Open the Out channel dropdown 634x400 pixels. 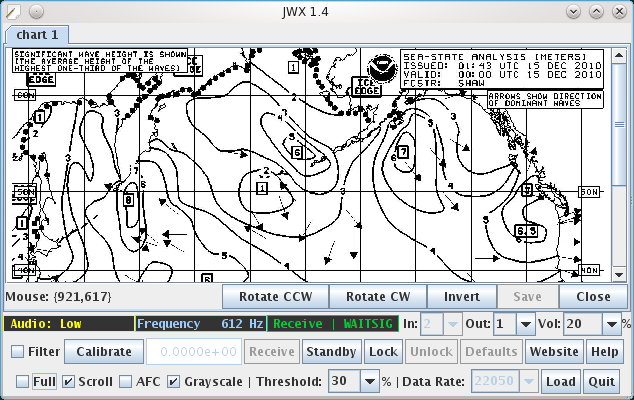(x=526, y=324)
